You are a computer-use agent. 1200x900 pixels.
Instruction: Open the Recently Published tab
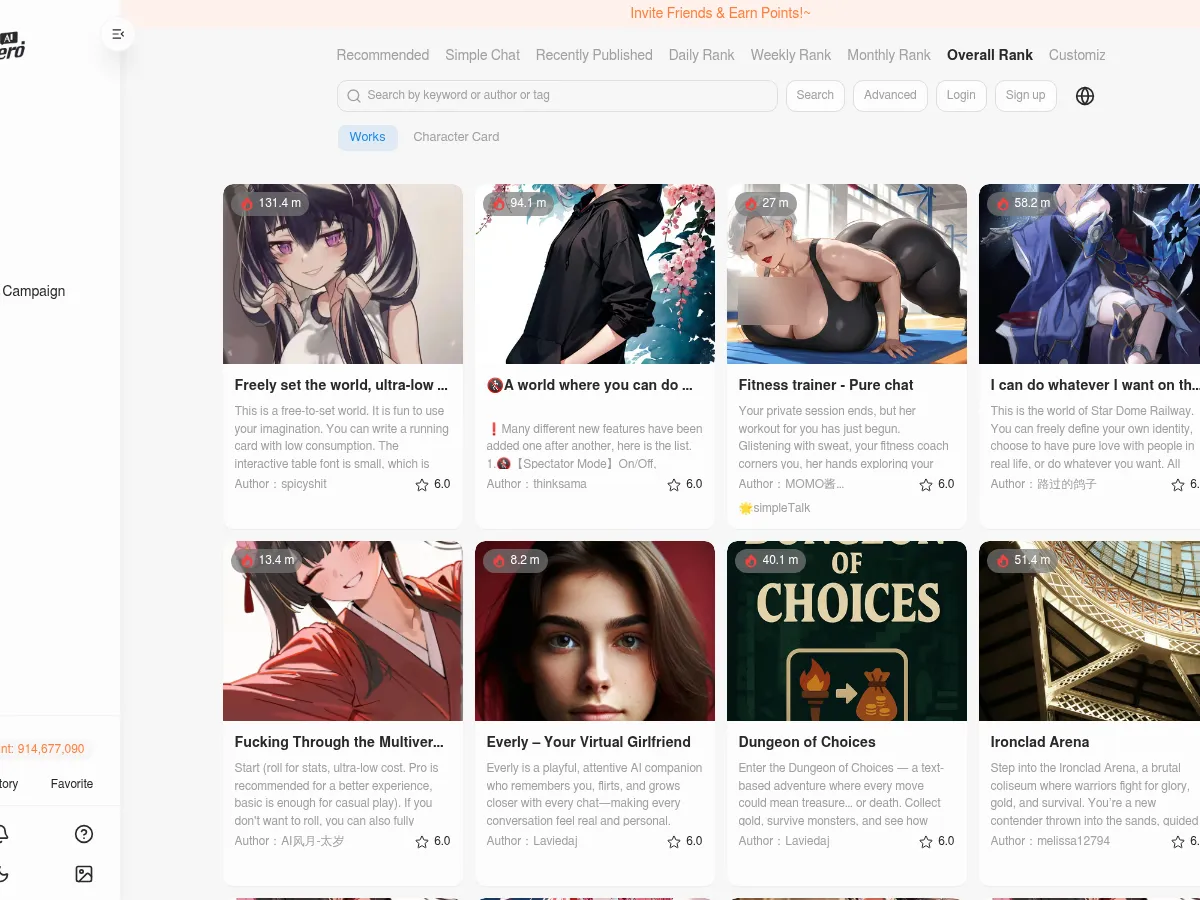(x=594, y=55)
